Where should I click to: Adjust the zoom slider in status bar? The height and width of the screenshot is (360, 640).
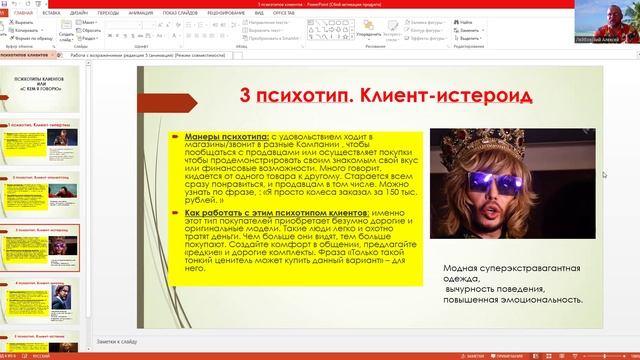pyautogui.click(x=605, y=356)
